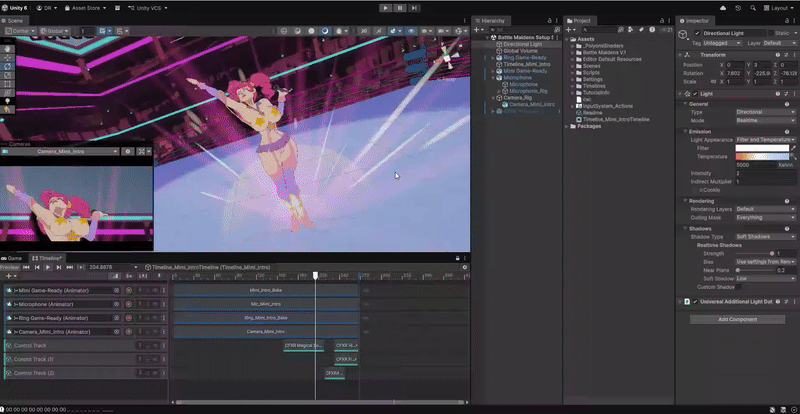800x414 pixels.
Task: Lock the Hierarchy panel
Action: [549, 21]
